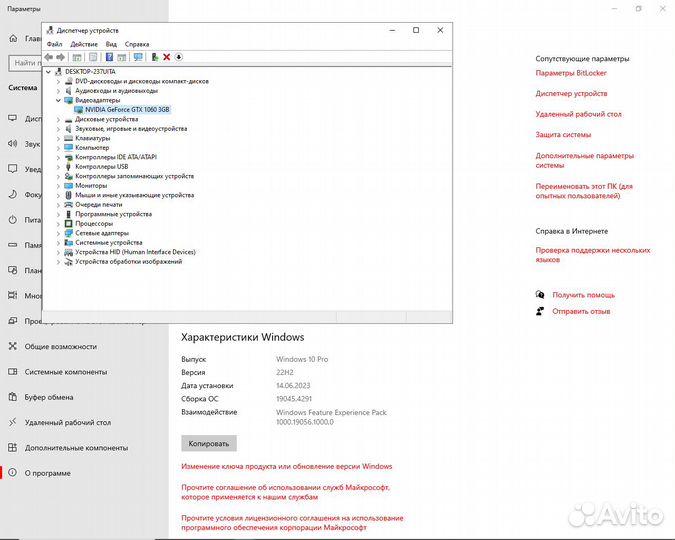
Task: Open Буфер обмена sidebar item
Action: (49, 397)
